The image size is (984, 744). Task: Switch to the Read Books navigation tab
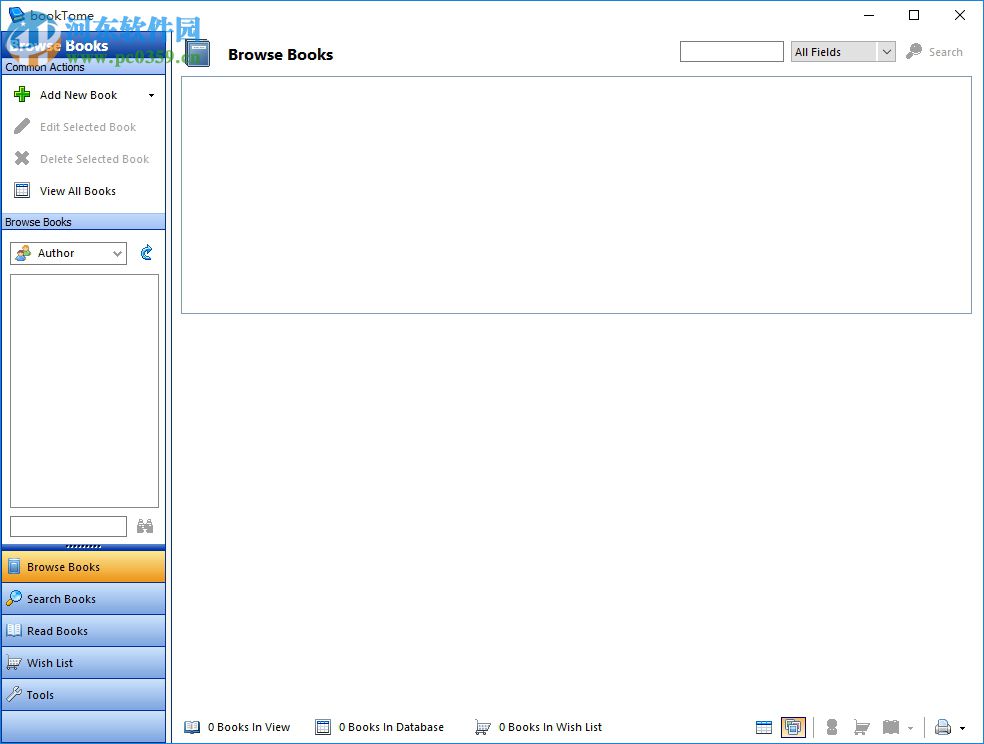(83, 631)
